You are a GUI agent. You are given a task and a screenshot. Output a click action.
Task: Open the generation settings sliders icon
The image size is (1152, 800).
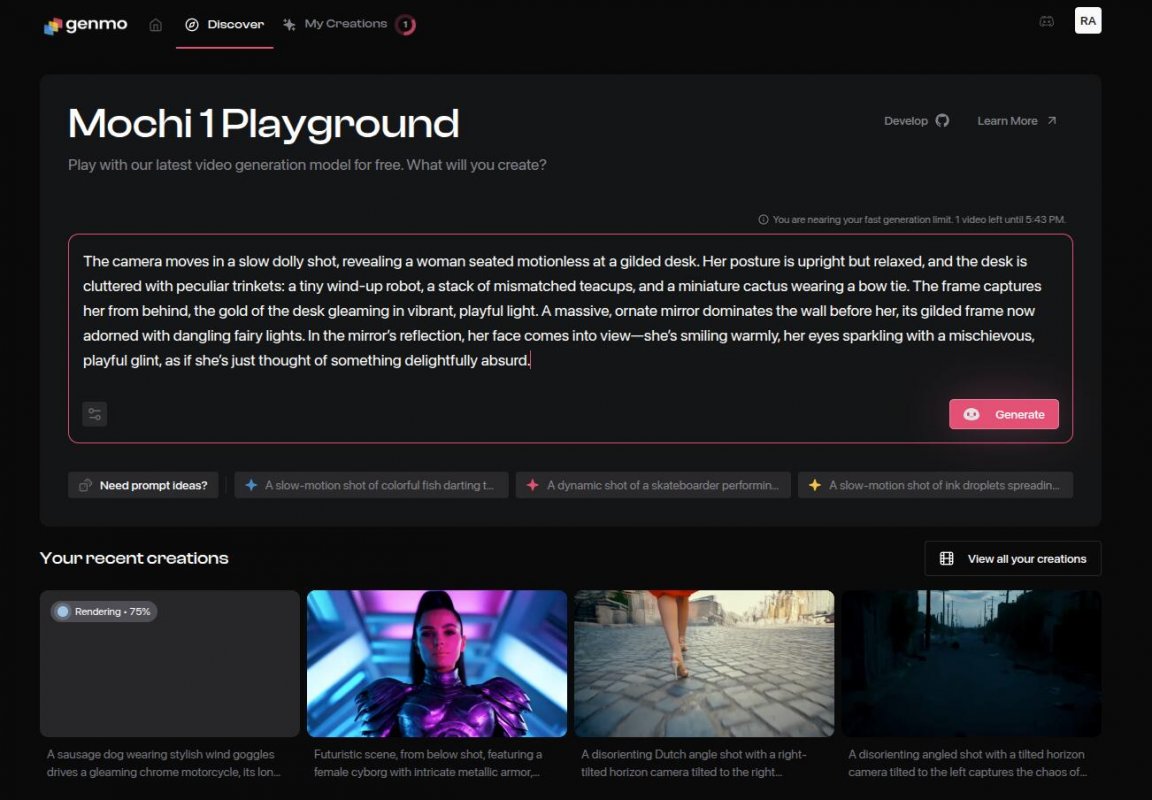coord(95,414)
